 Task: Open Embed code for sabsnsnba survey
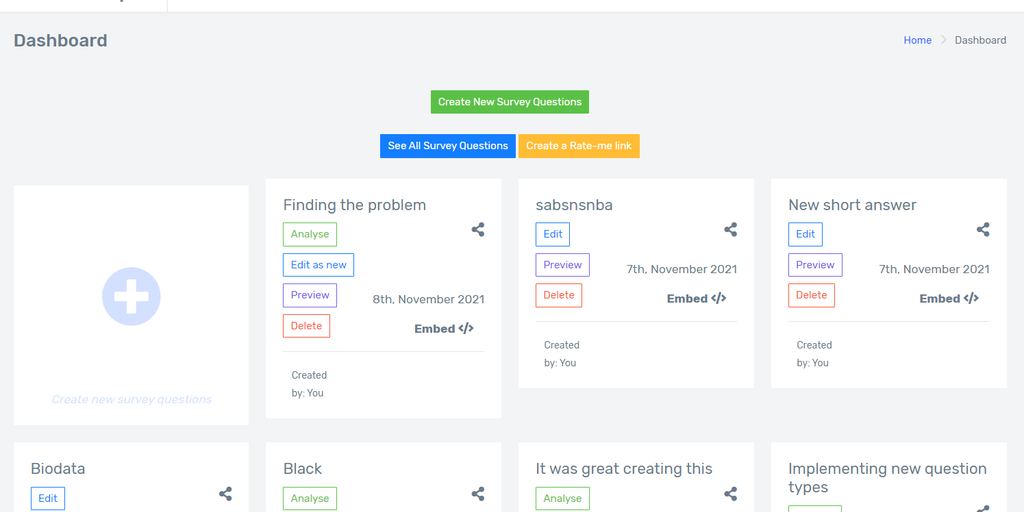696,298
